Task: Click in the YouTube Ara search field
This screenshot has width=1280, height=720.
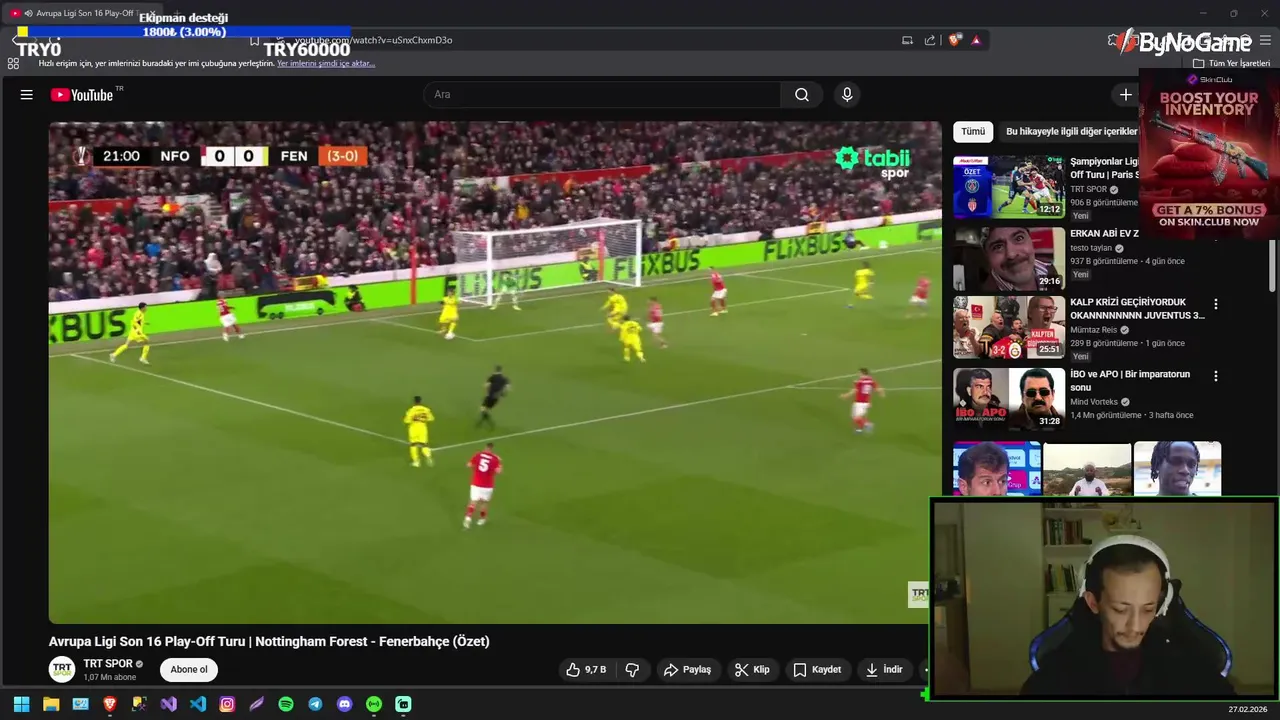Action: coord(603,95)
